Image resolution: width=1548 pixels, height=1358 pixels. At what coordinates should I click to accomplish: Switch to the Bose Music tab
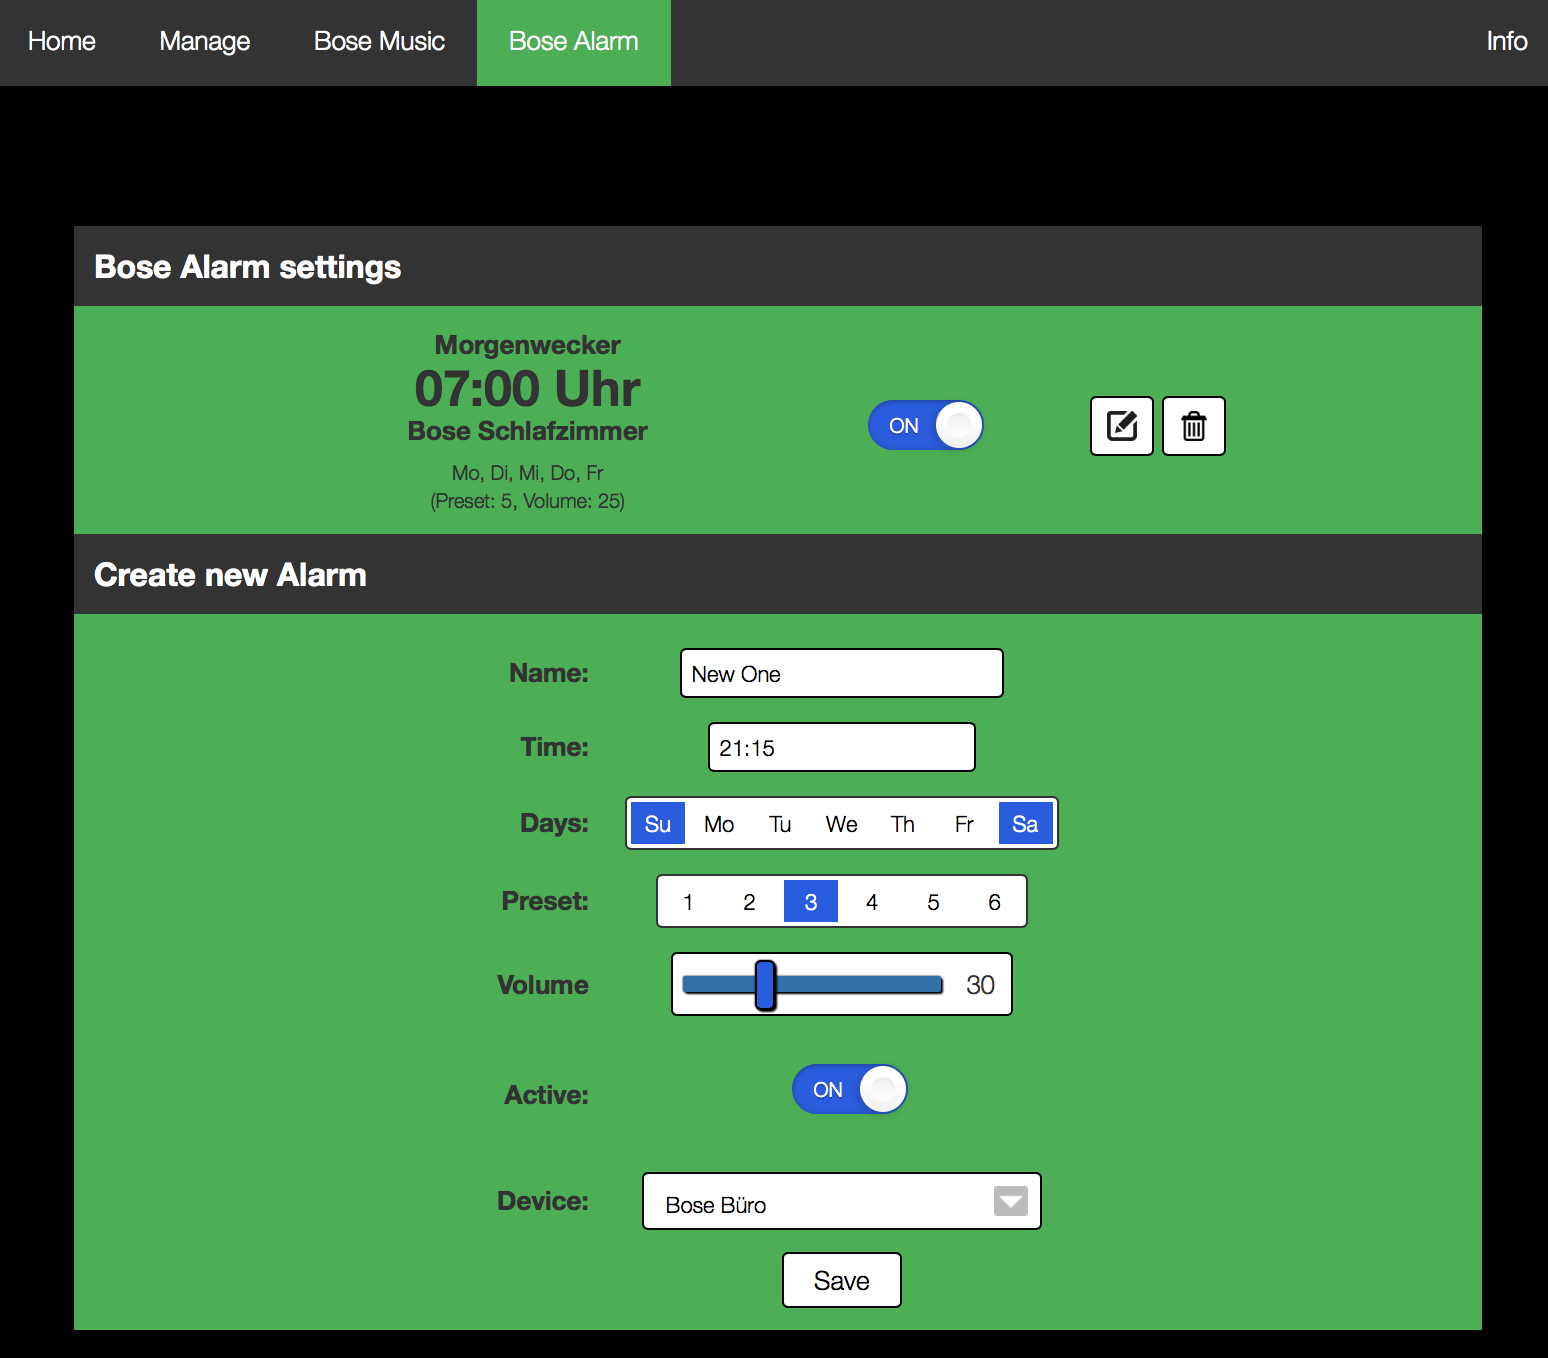[x=379, y=42]
